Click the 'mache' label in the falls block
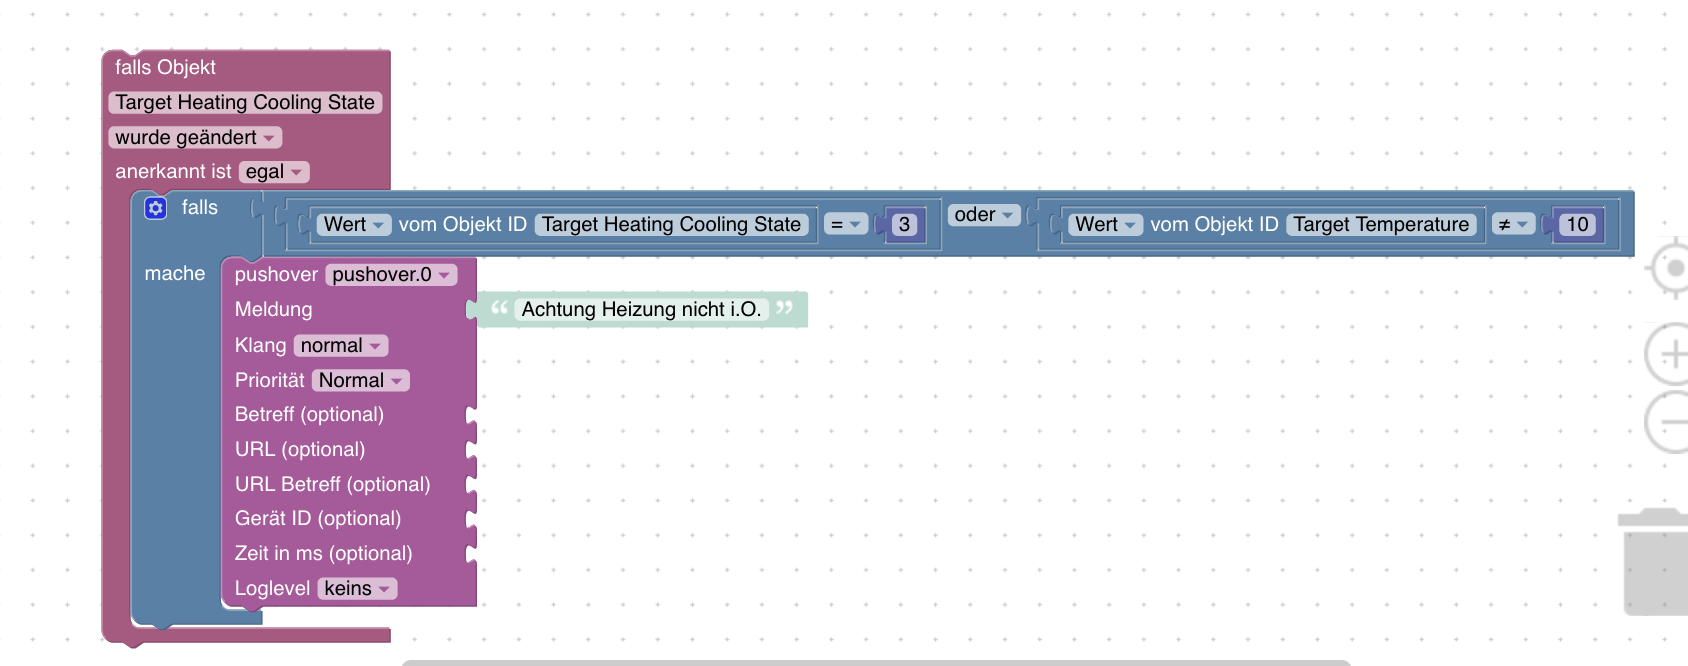The width and height of the screenshot is (1688, 666). tap(175, 274)
